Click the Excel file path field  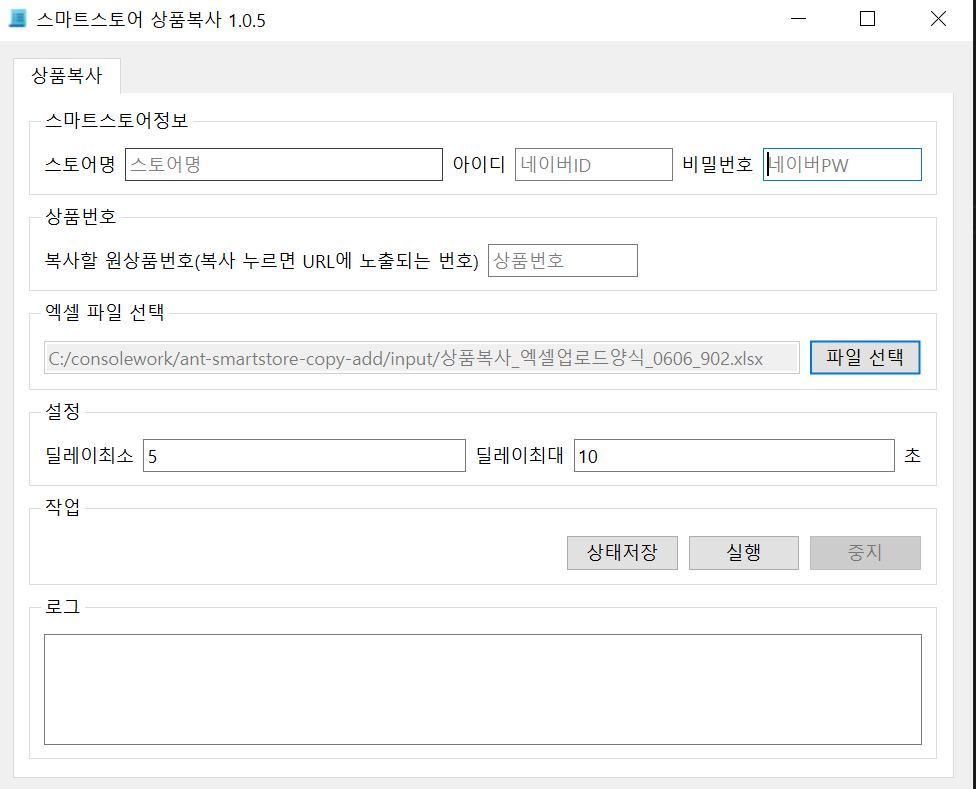click(421, 358)
